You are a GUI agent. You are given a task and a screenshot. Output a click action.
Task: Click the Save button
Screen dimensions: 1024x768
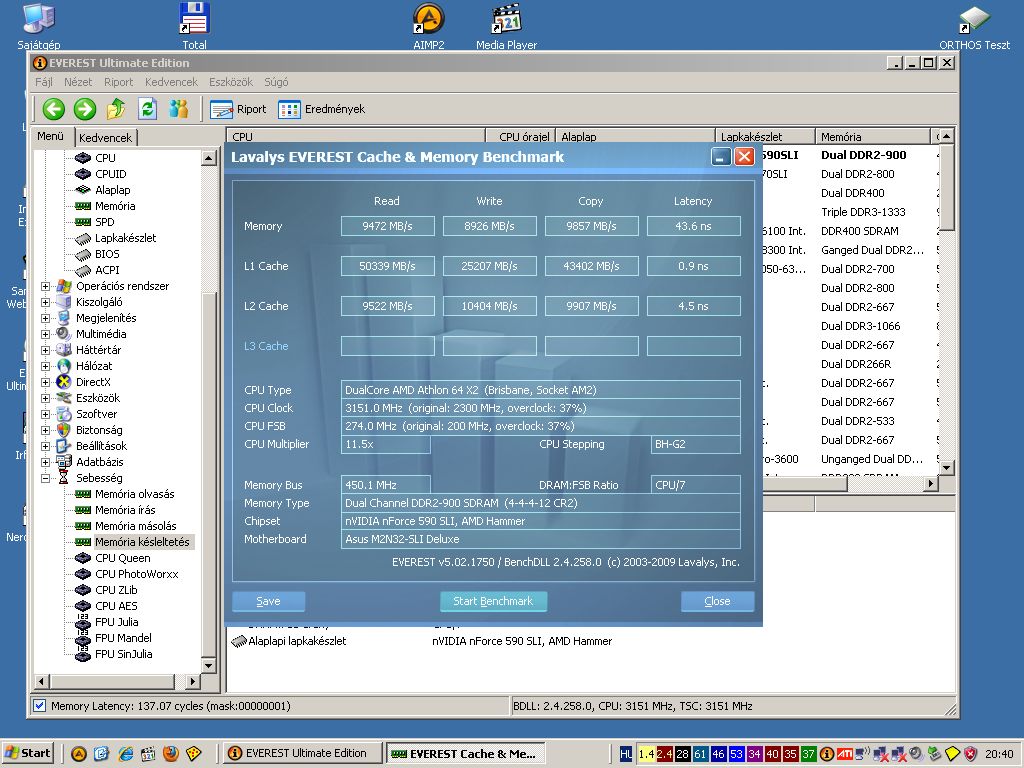[268, 601]
